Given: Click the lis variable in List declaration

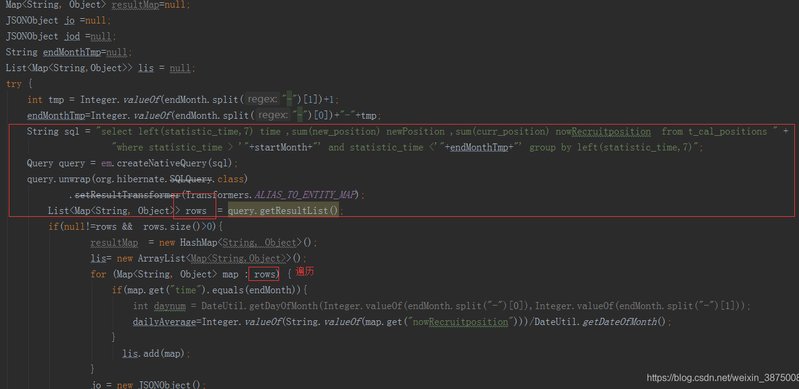Looking at the screenshot, I should pos(146,68).
